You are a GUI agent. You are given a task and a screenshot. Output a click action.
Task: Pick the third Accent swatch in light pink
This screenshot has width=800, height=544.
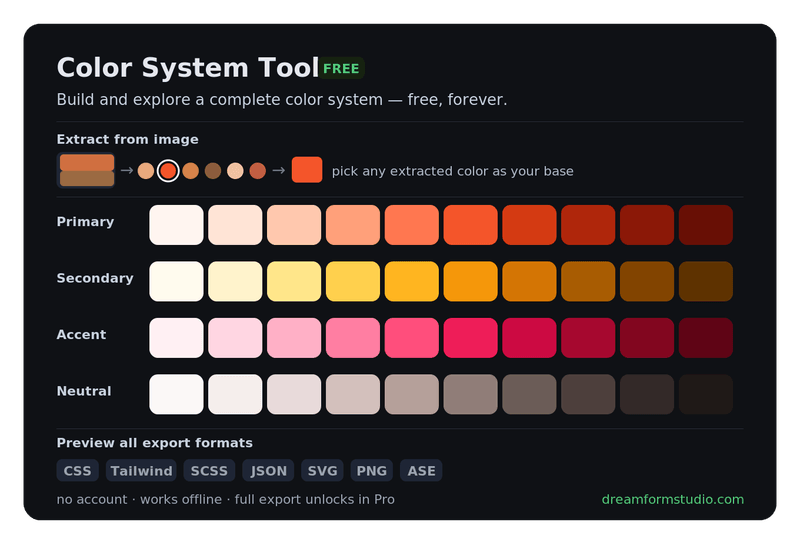(294, 338)
